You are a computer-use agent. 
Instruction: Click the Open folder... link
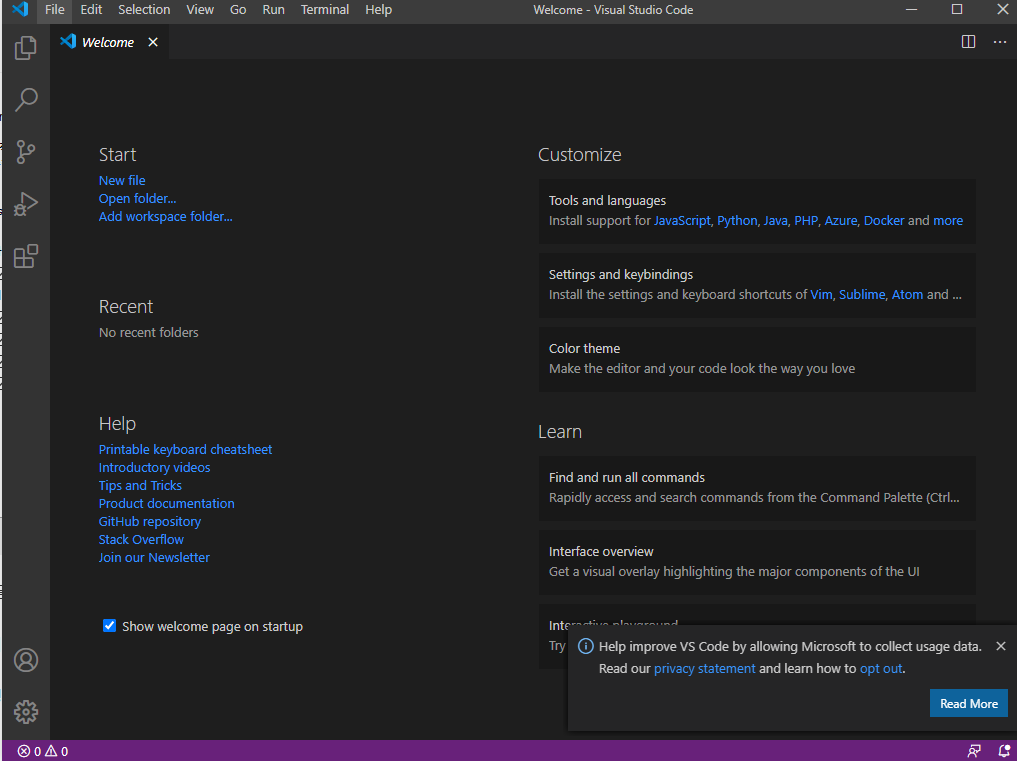pyautogui.click(x=138, y=199)
